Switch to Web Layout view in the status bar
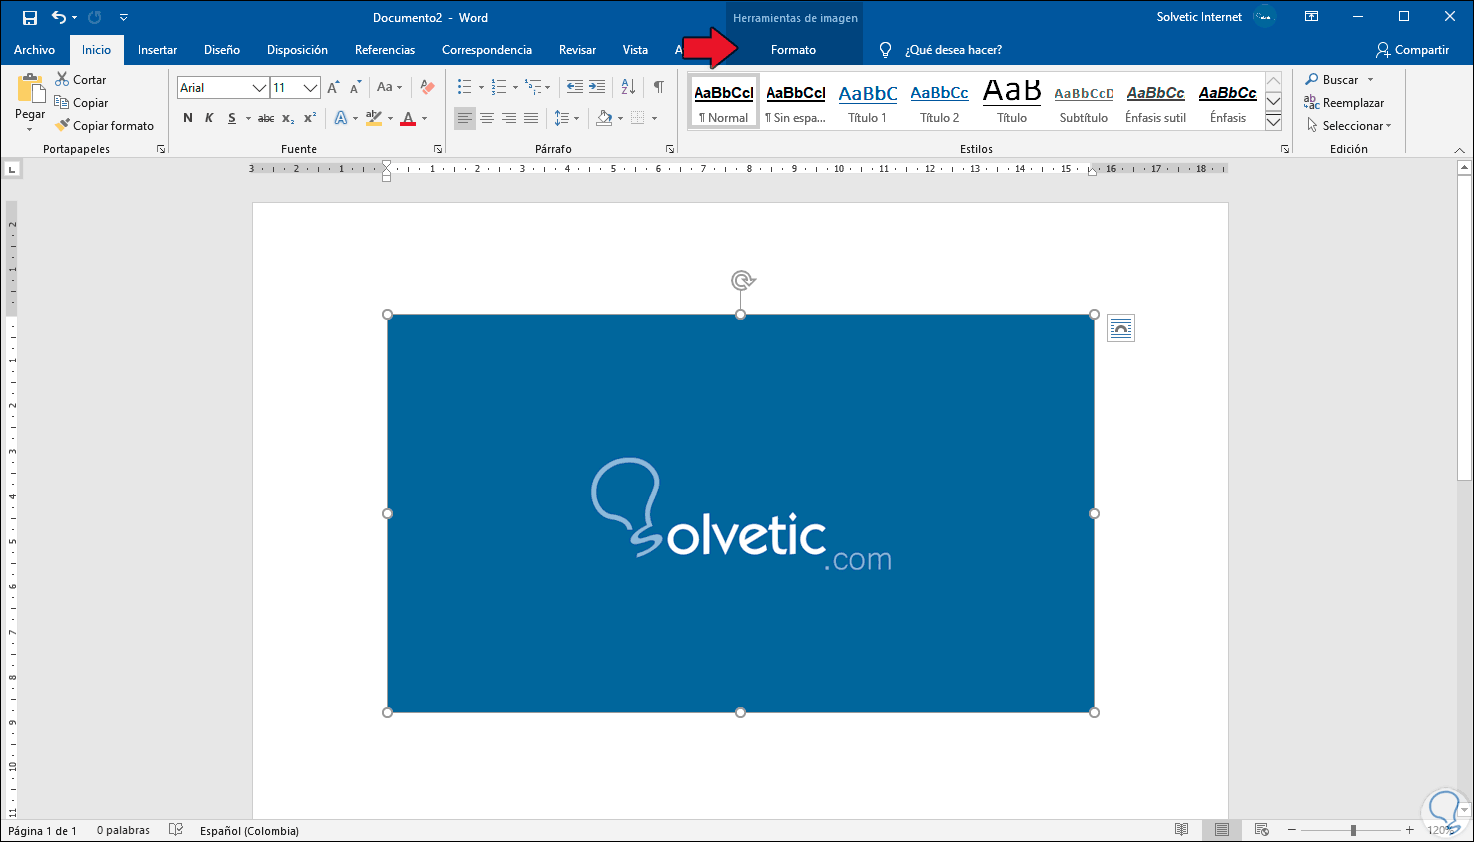 coord(1262,830)
